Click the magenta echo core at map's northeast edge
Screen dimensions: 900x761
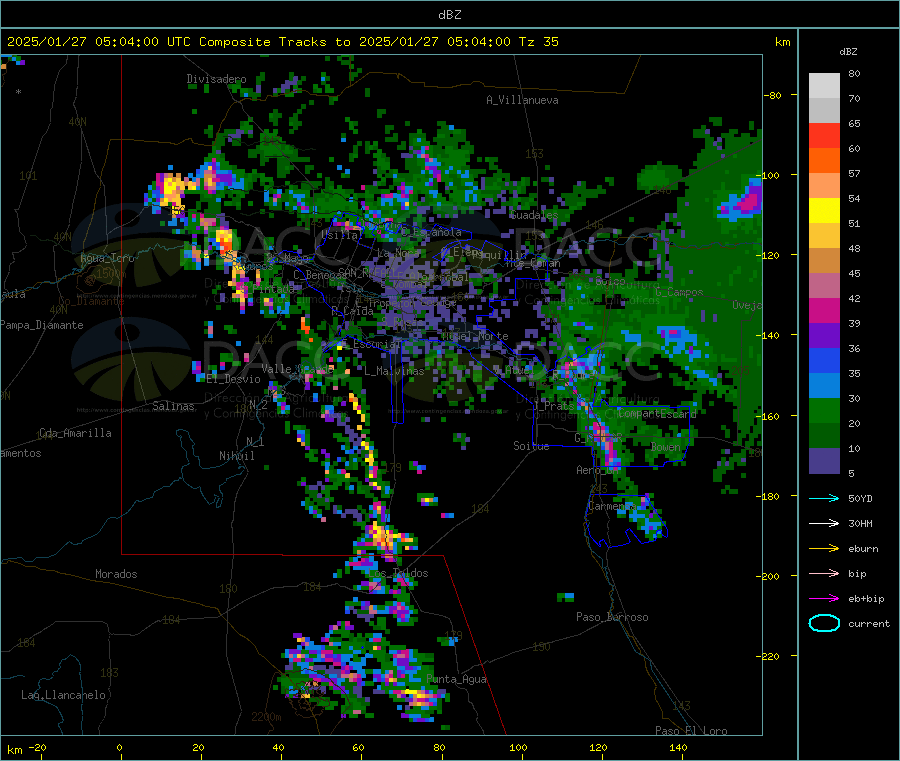pyautogui.click(x=748, y=201)
